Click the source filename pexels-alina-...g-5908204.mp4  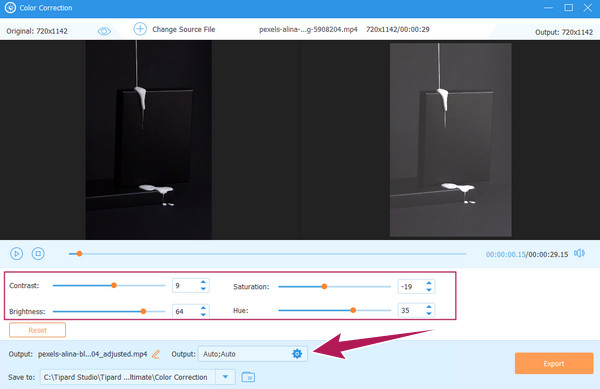[x=308, y=29]
